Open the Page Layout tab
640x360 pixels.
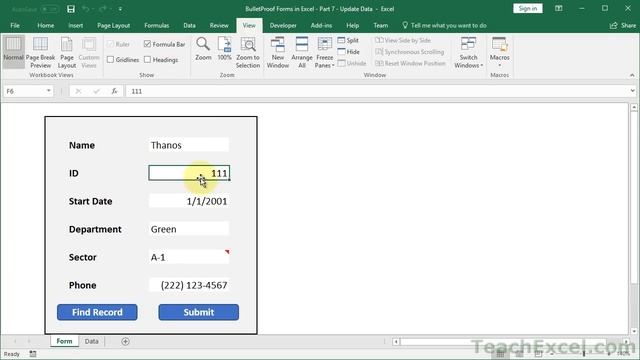click(x=113, y=25)
